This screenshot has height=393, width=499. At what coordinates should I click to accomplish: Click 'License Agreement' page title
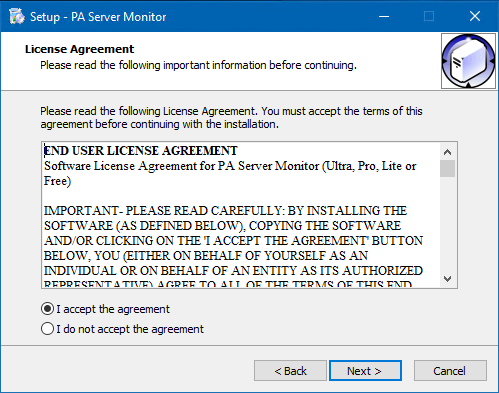click(x=79, y=49)
